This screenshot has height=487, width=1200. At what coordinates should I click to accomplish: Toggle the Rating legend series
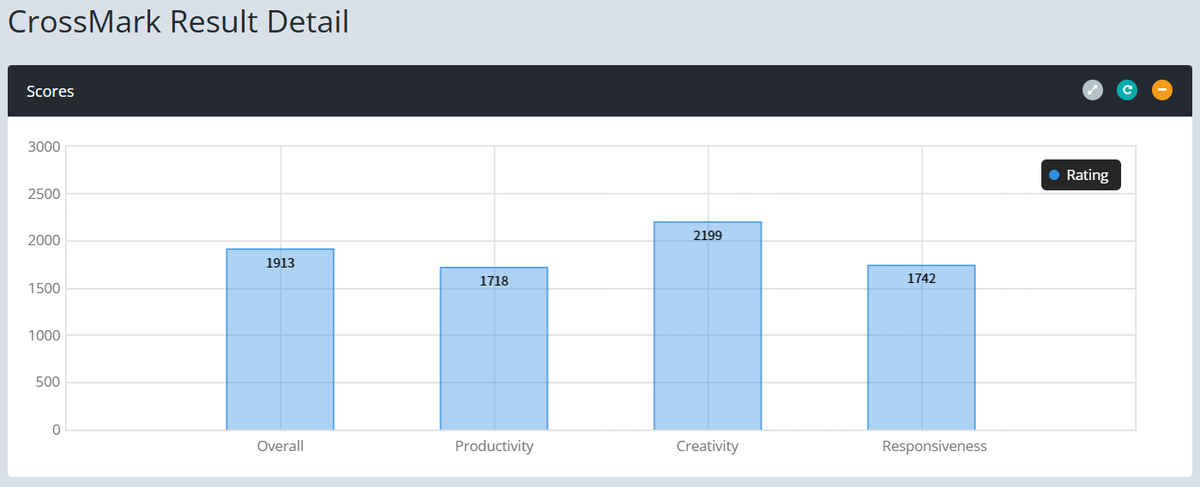(x=1081, y=175)
